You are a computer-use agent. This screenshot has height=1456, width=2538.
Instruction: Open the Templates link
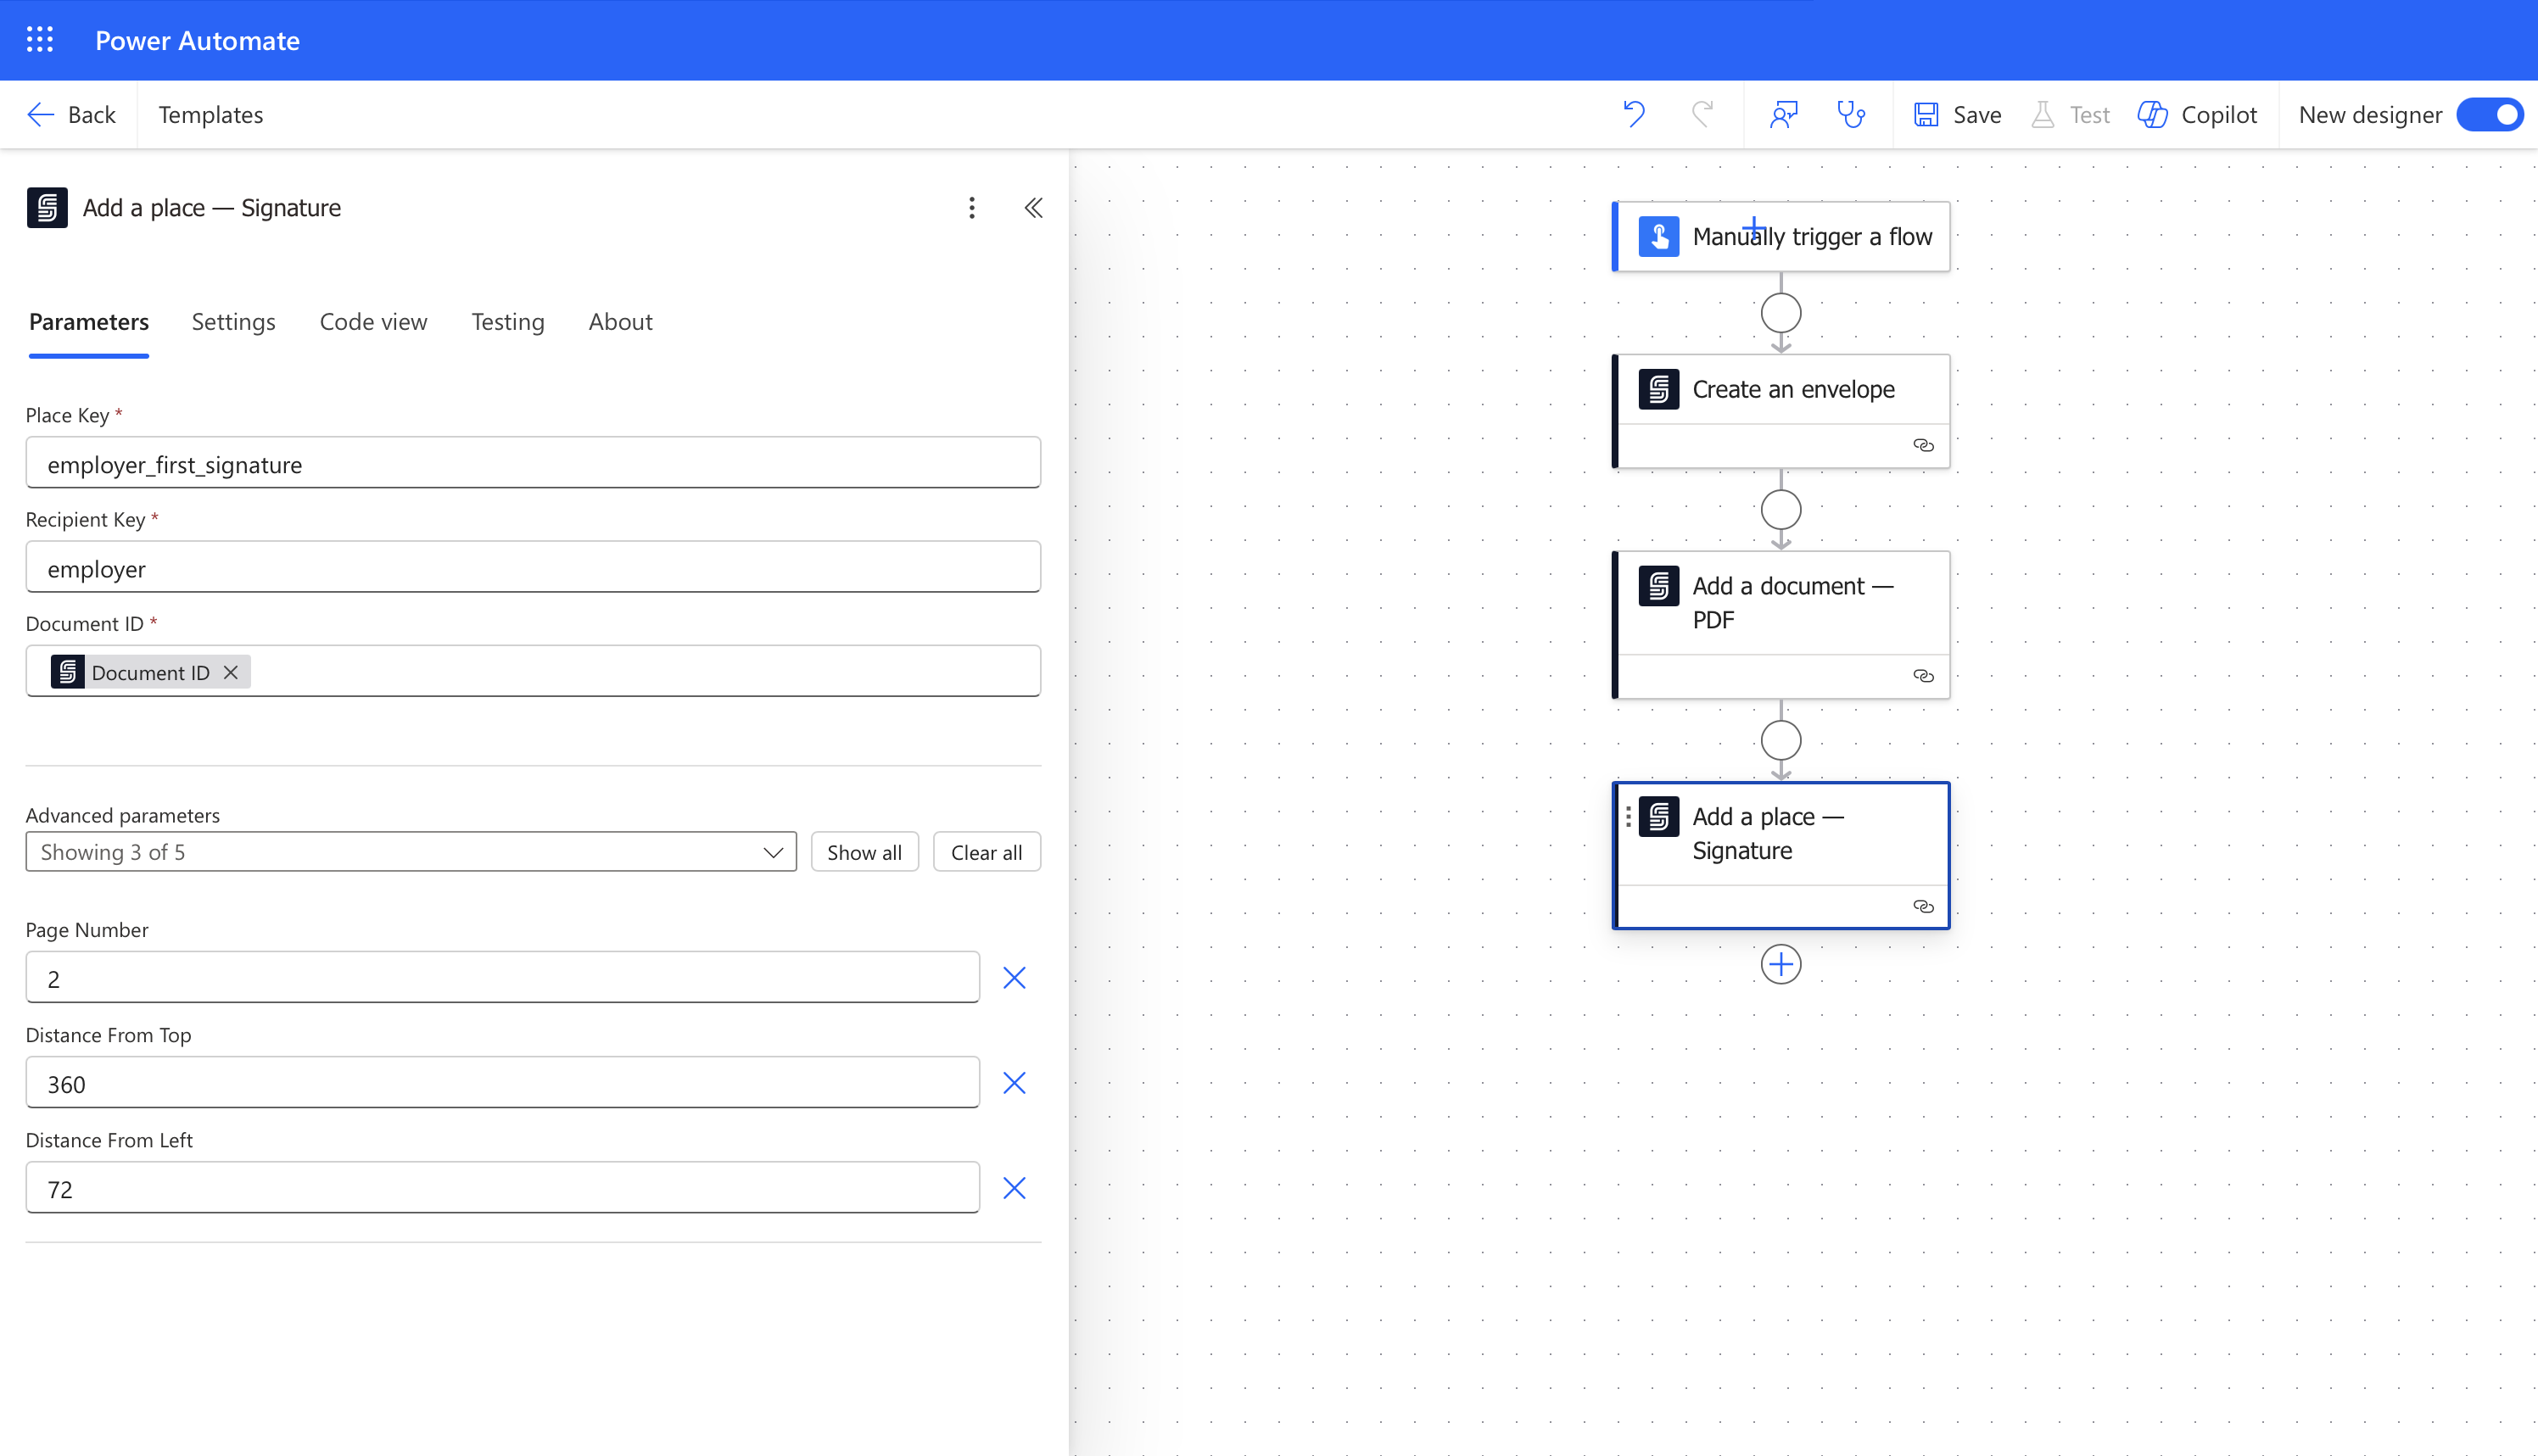click(x=211, y=115)
